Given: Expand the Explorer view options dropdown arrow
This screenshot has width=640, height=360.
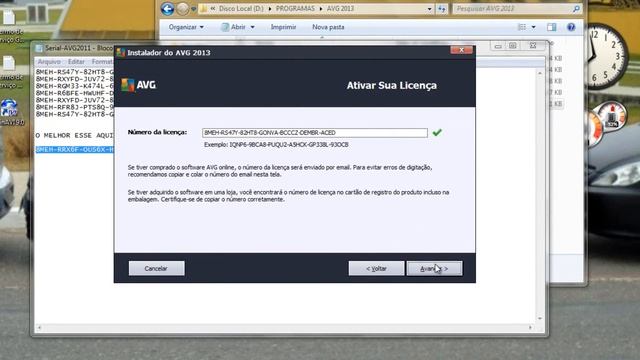Looking at the screenshot, I should coord(533,27).
